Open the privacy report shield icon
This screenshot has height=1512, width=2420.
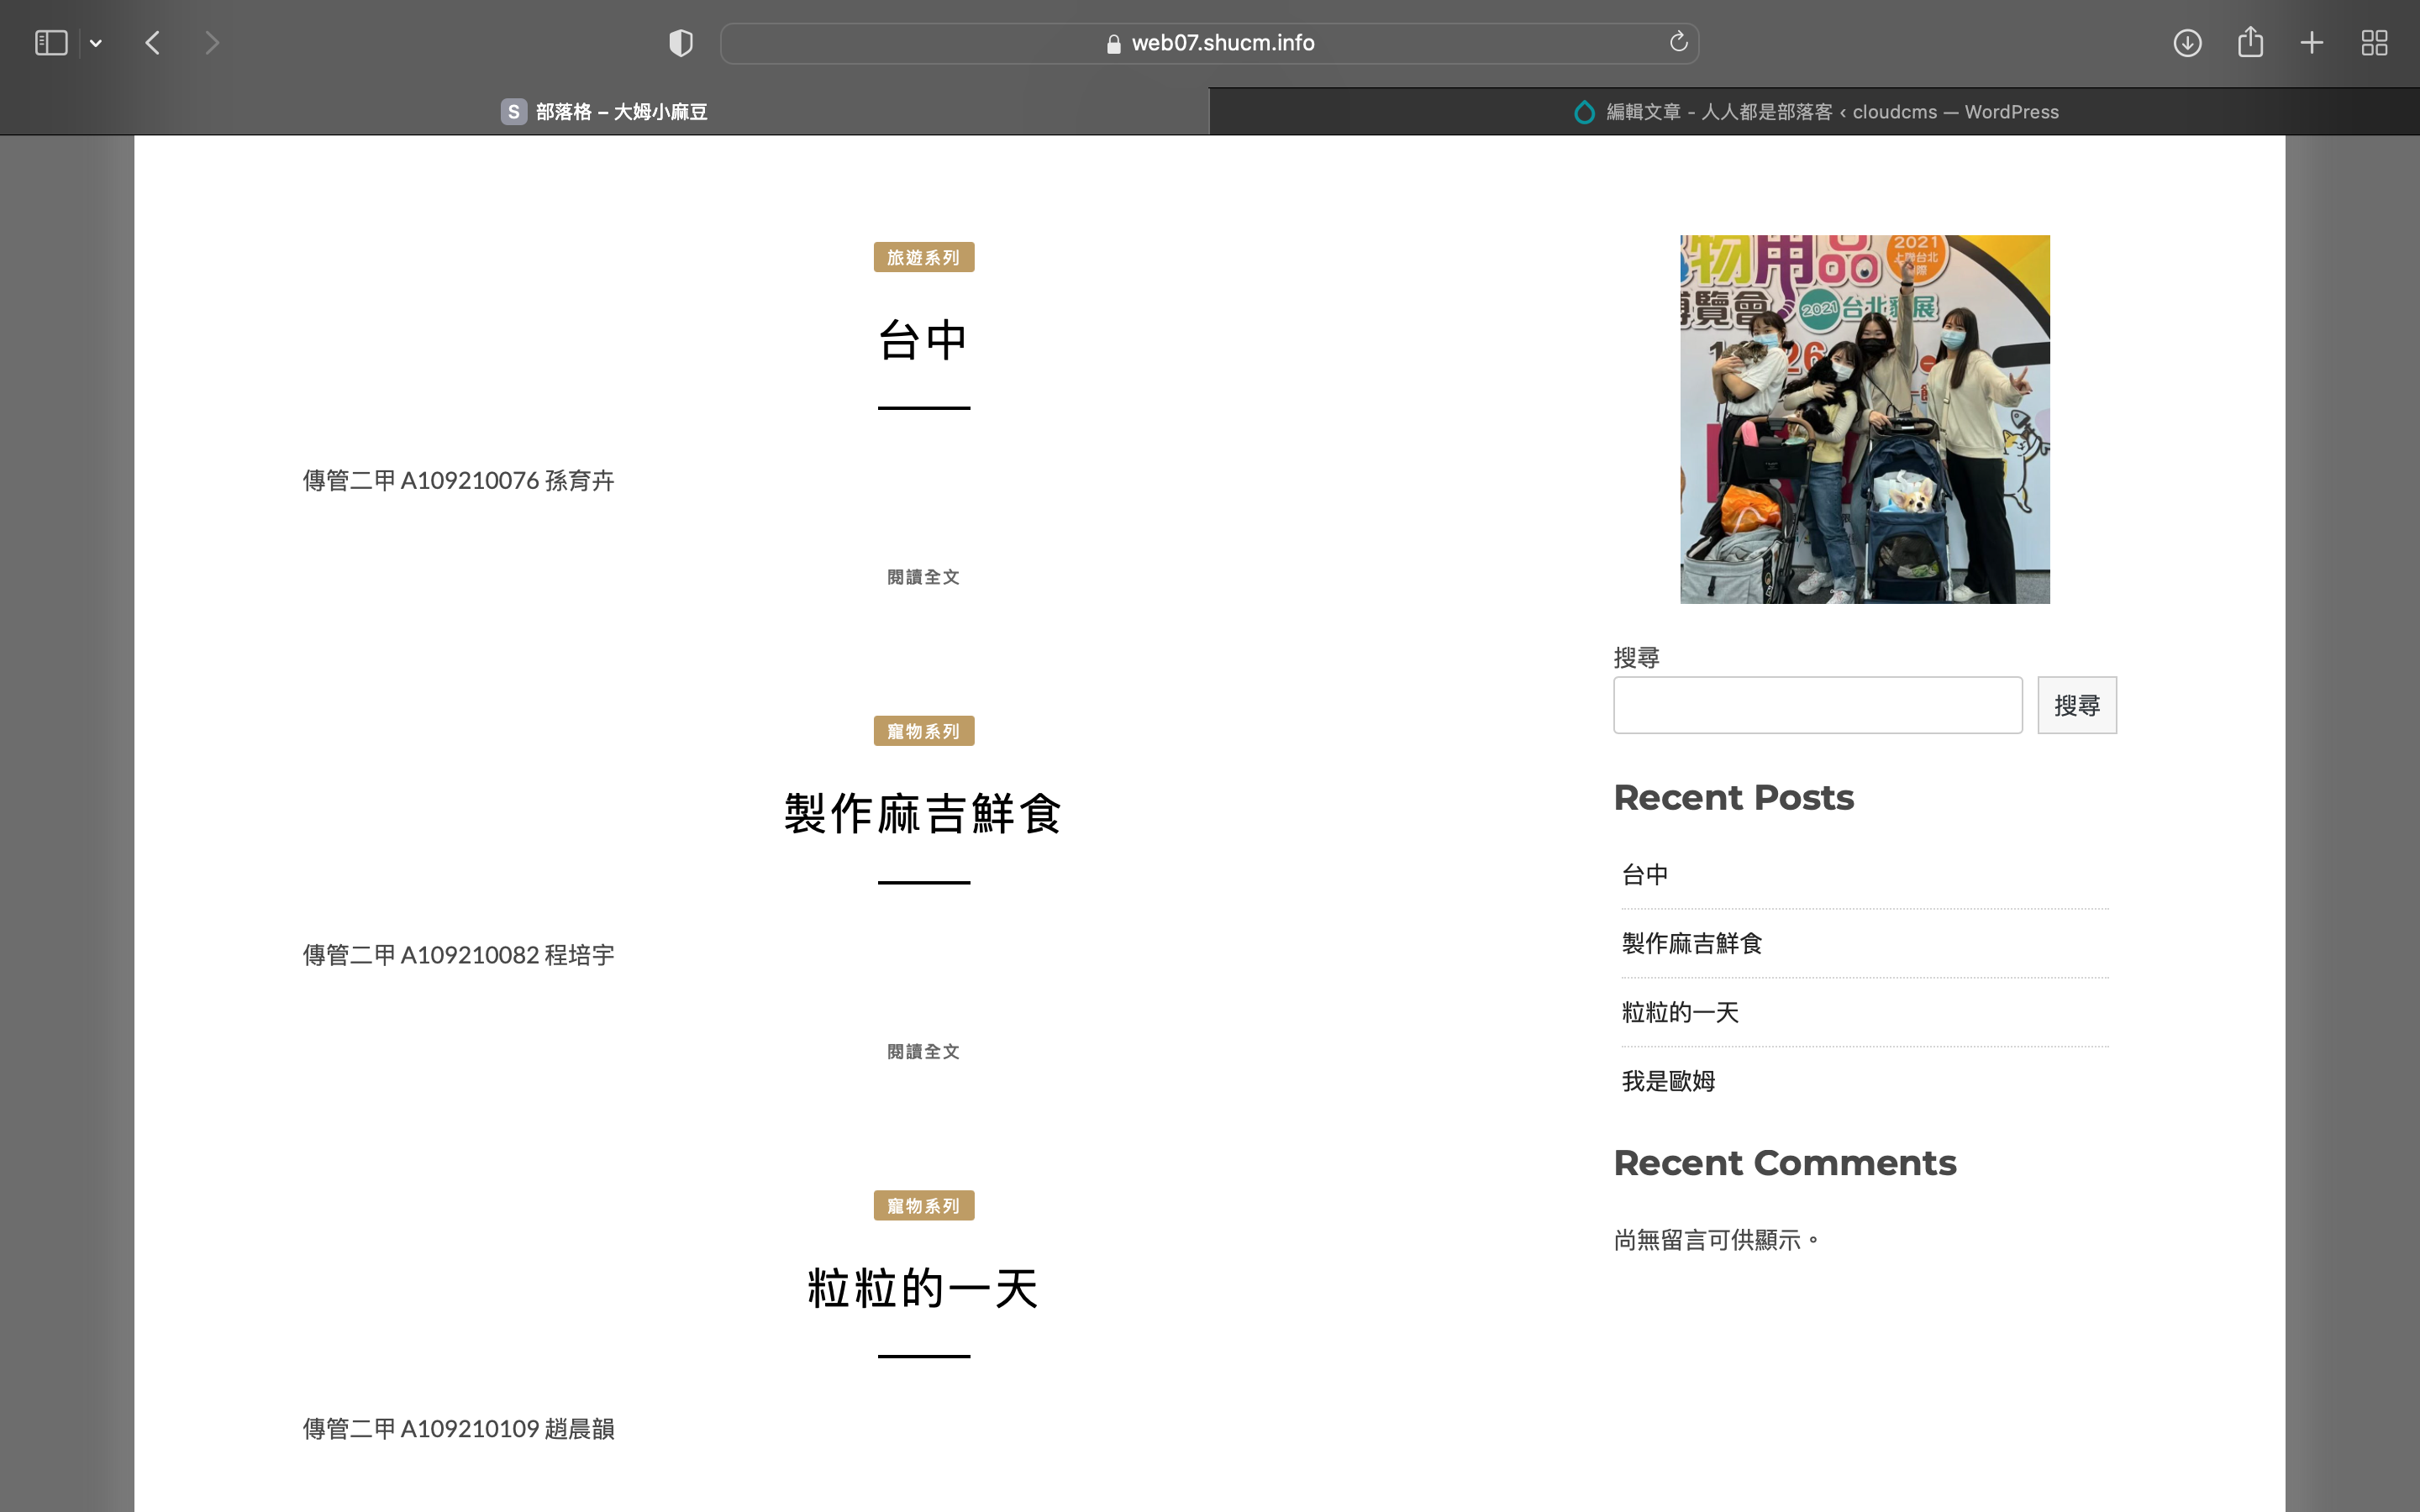coord(681,43)
